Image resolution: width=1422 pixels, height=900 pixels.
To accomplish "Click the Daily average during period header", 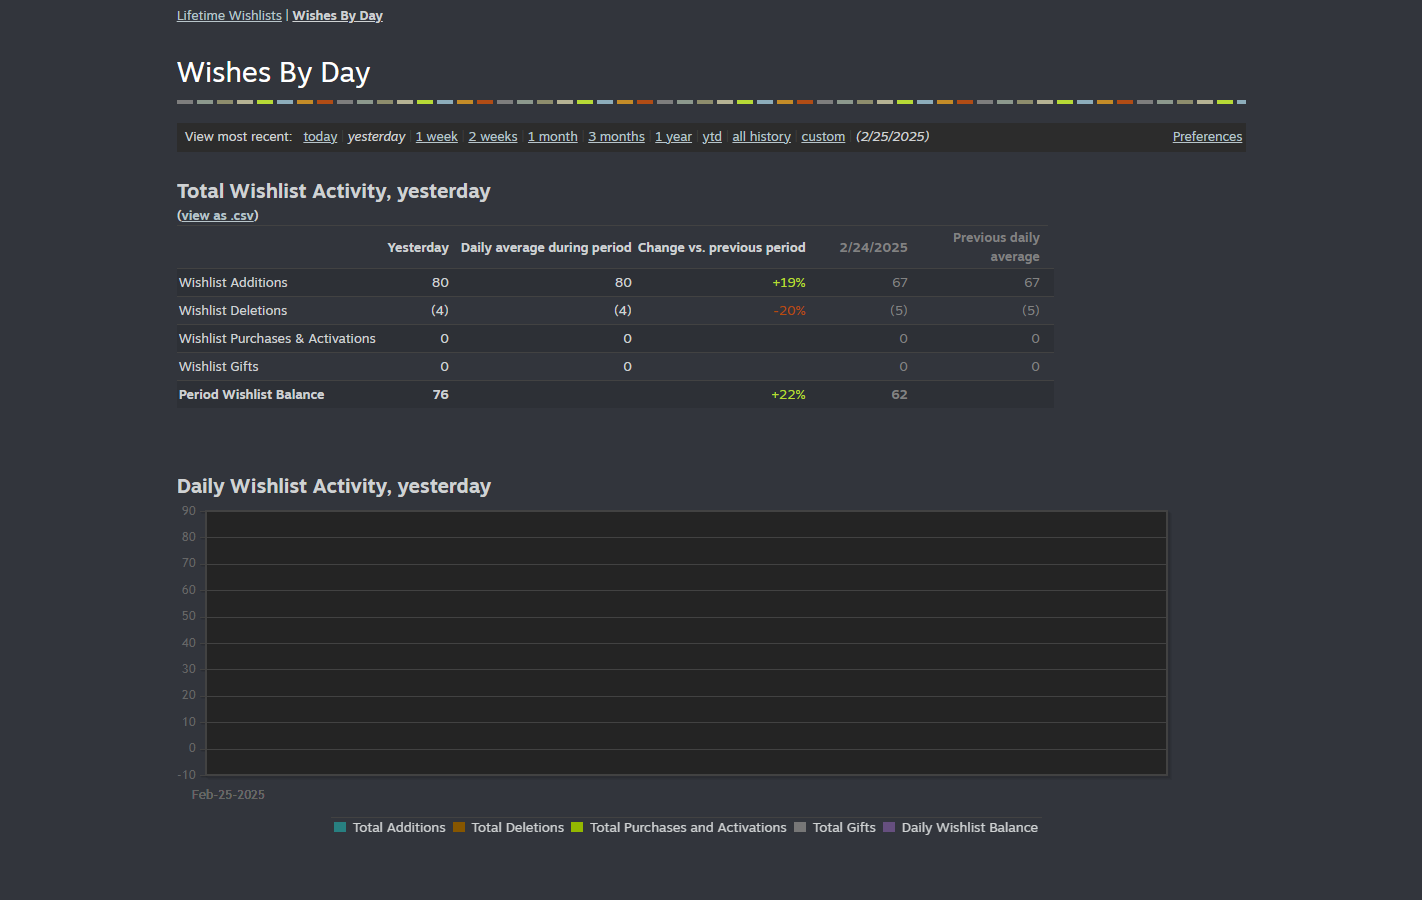I will click(546, 248).
